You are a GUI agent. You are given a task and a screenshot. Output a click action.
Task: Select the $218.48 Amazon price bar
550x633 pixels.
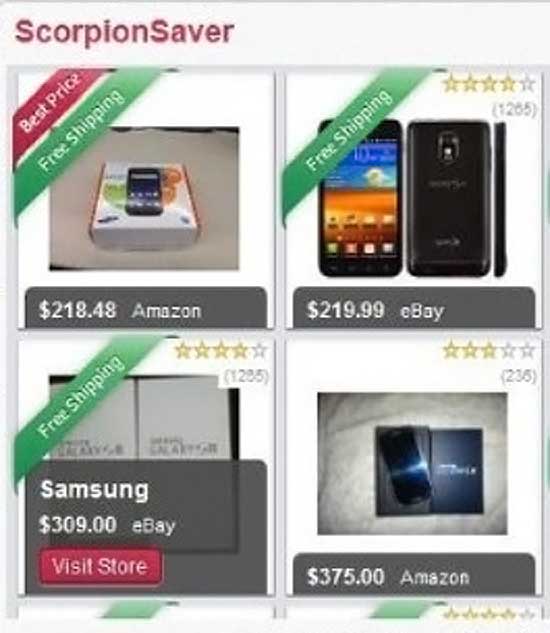coord(146,308)
